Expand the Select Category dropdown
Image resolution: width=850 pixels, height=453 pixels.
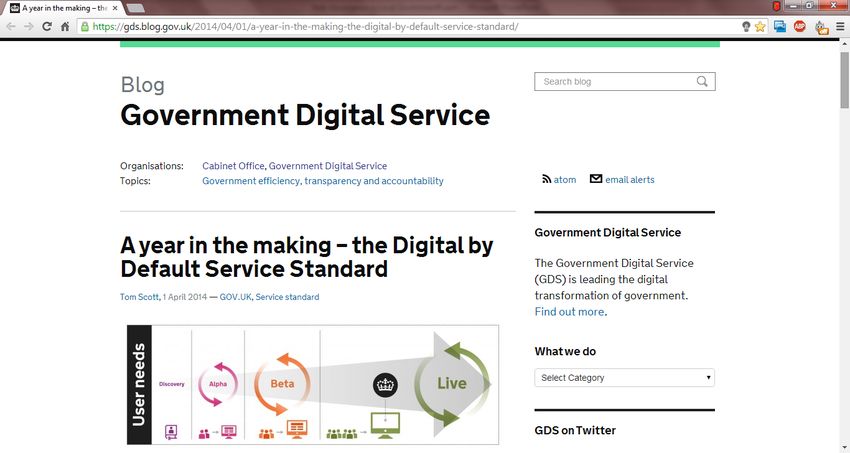coord(624,378)
